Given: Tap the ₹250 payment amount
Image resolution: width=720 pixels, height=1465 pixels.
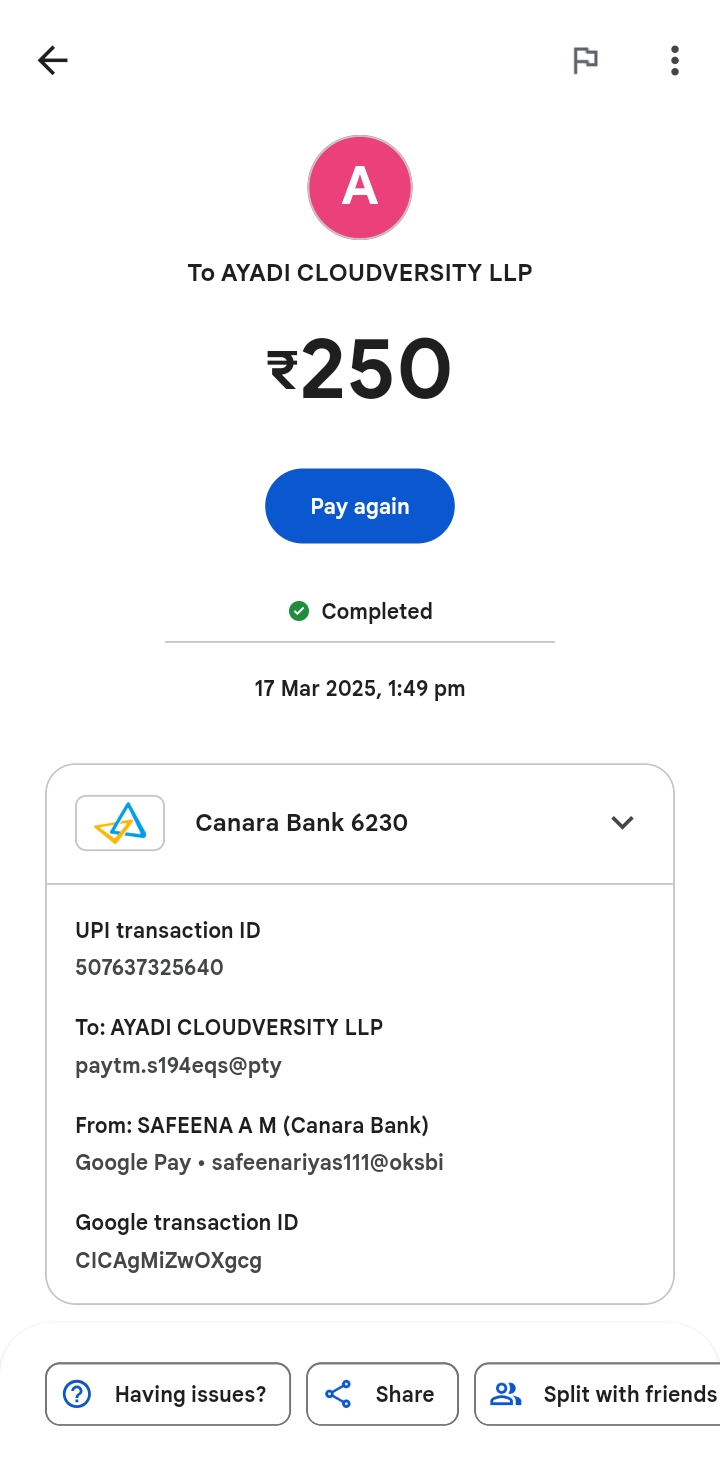Looking at the screenshot, I should pyautogui.click(x=360, y=370).
